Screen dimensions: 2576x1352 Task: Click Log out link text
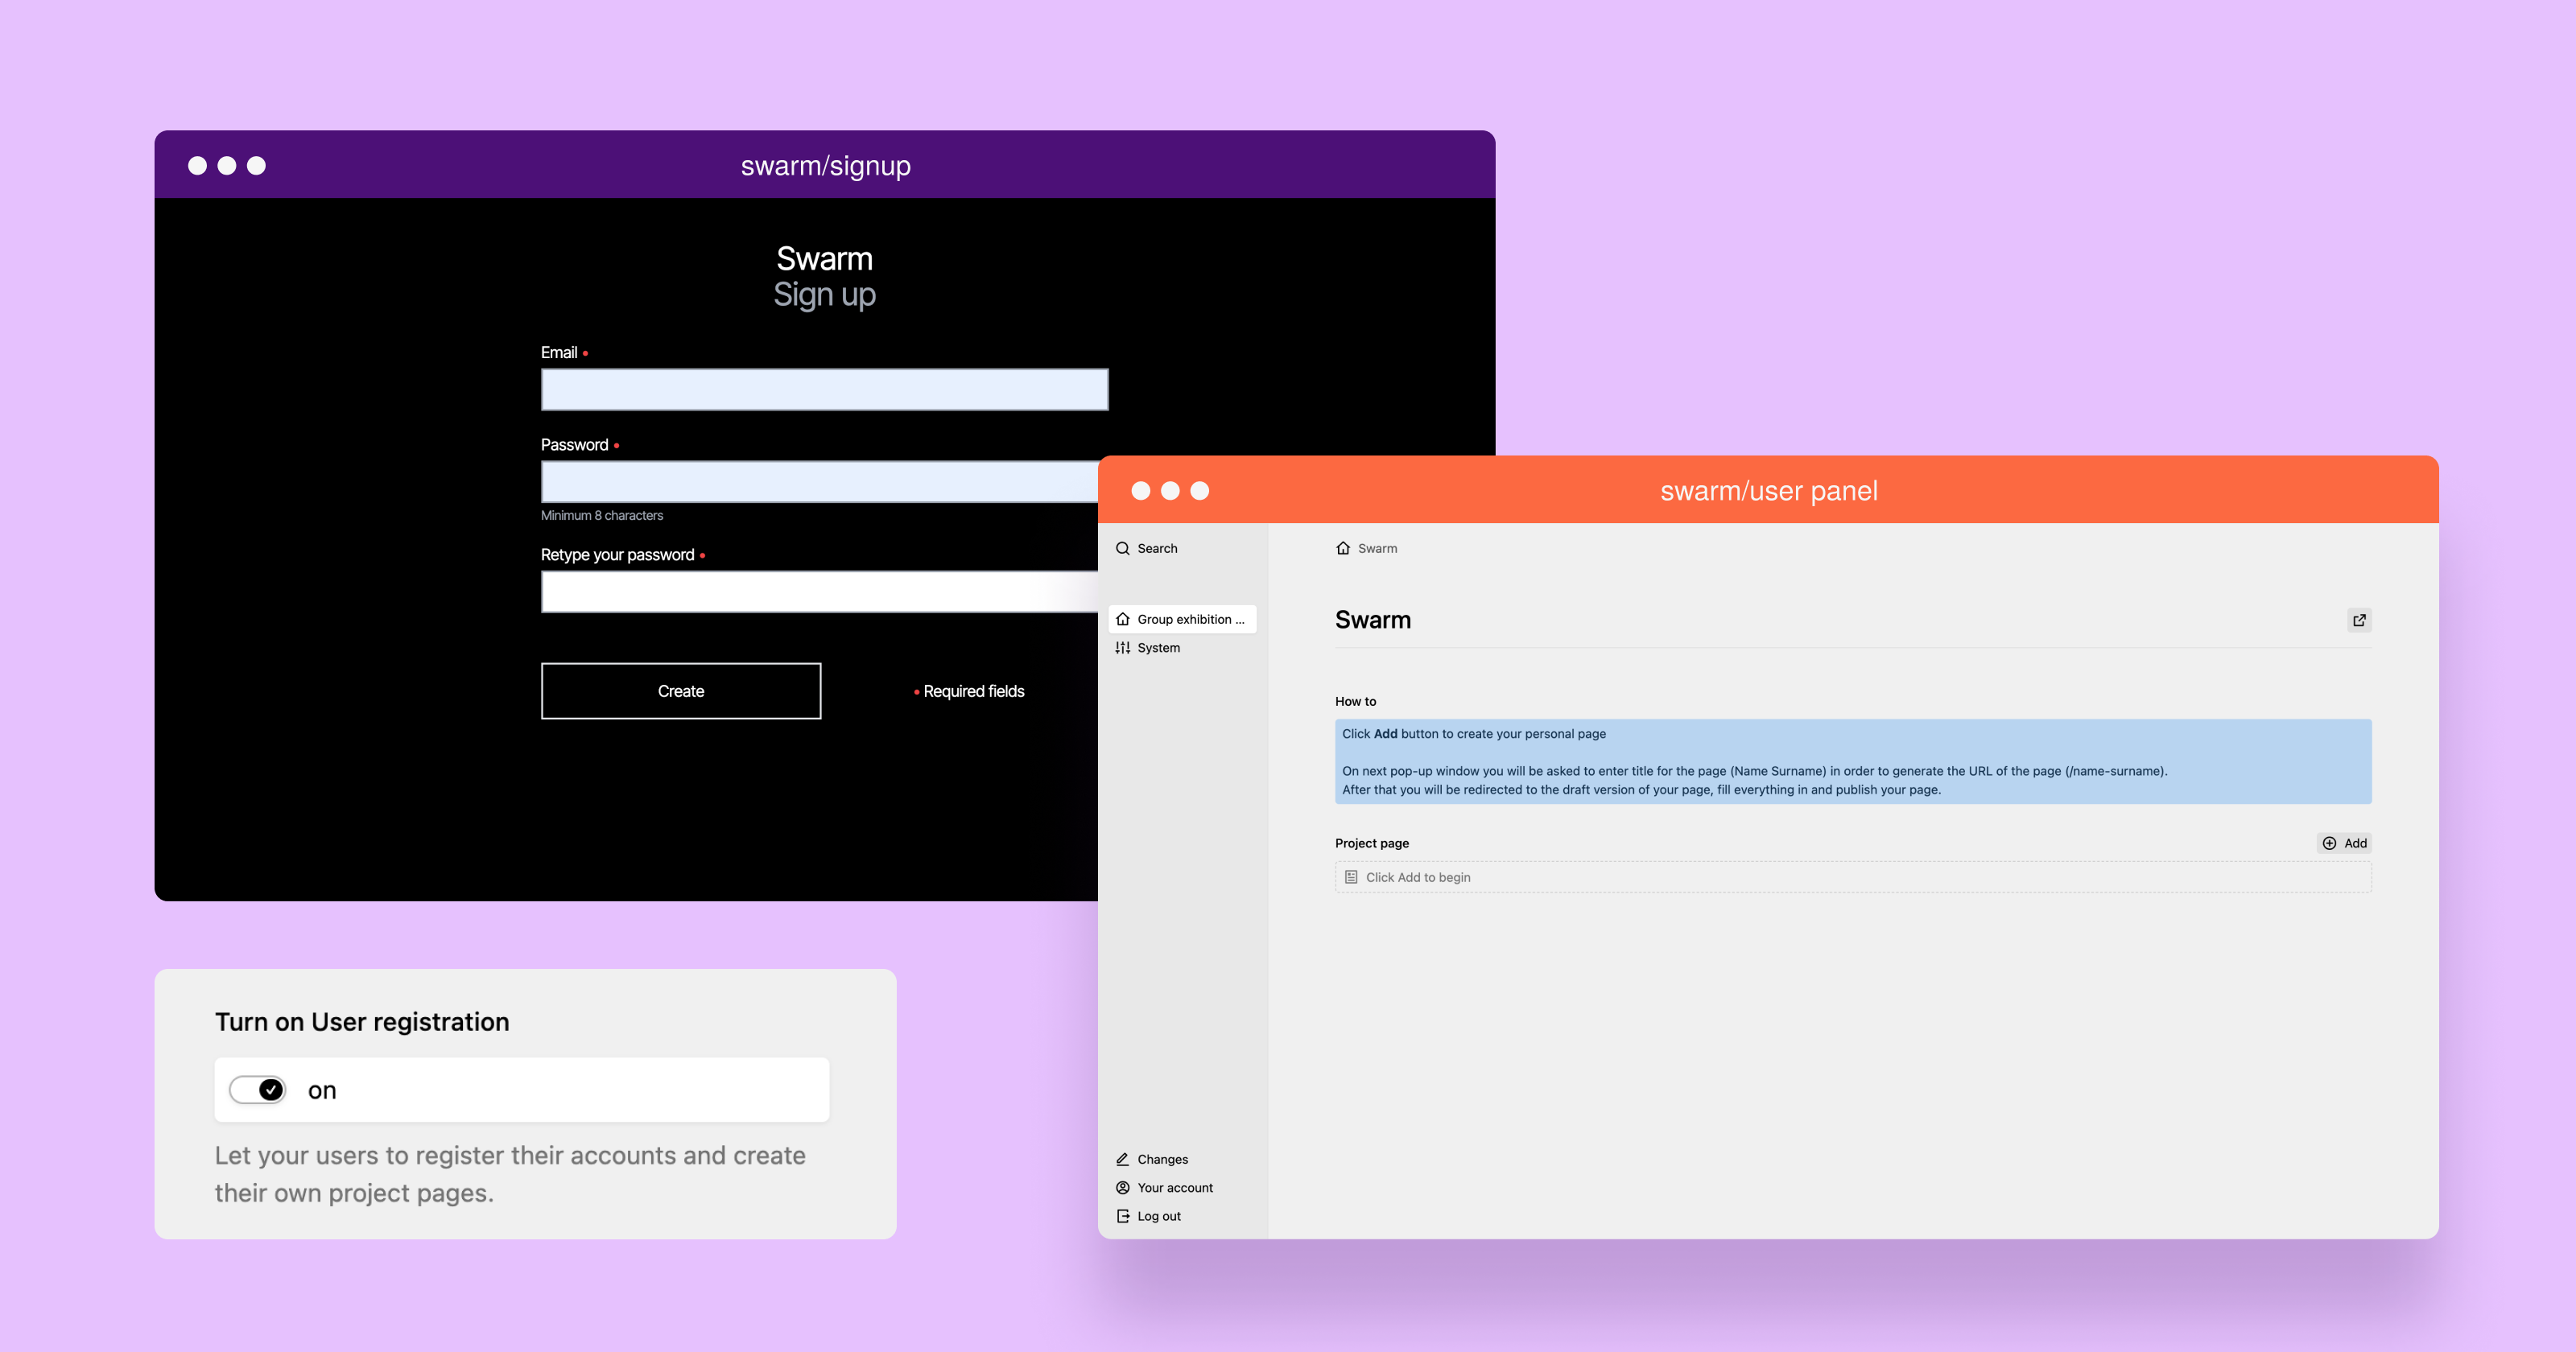tap(1159, 1216)
